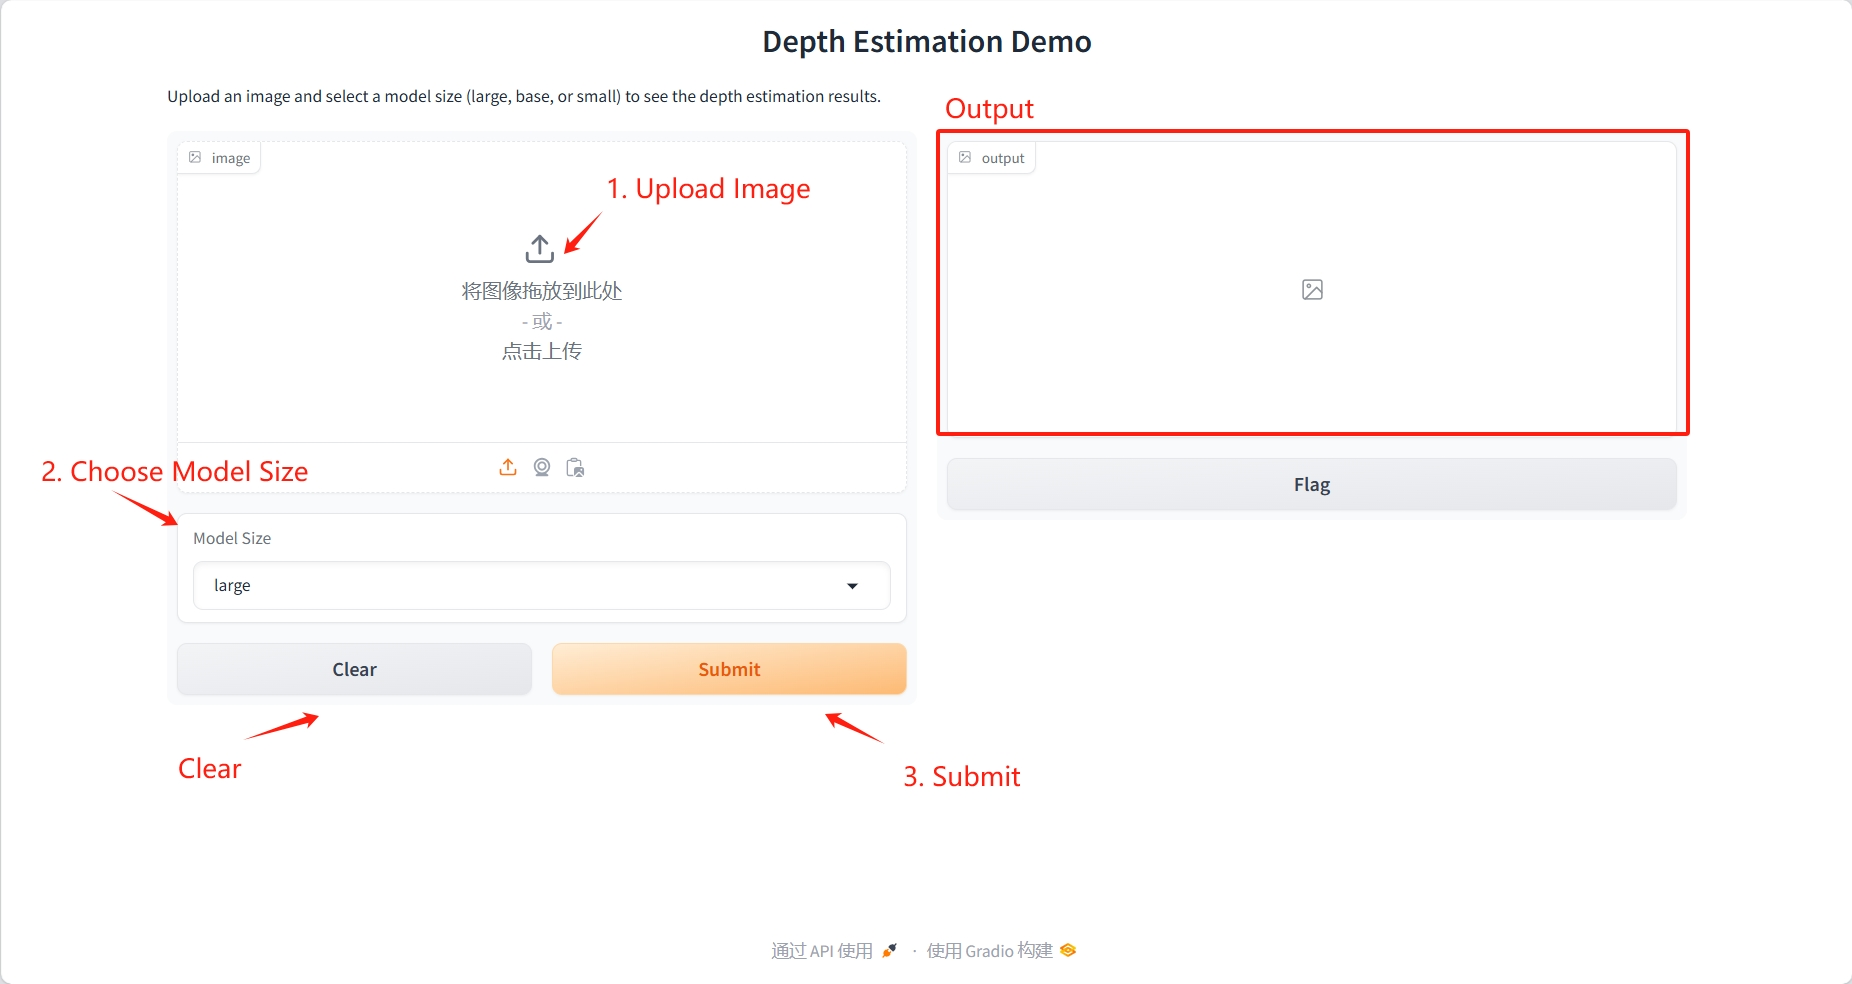Click the placeholder image icon in output

(x=1312, y=290)
